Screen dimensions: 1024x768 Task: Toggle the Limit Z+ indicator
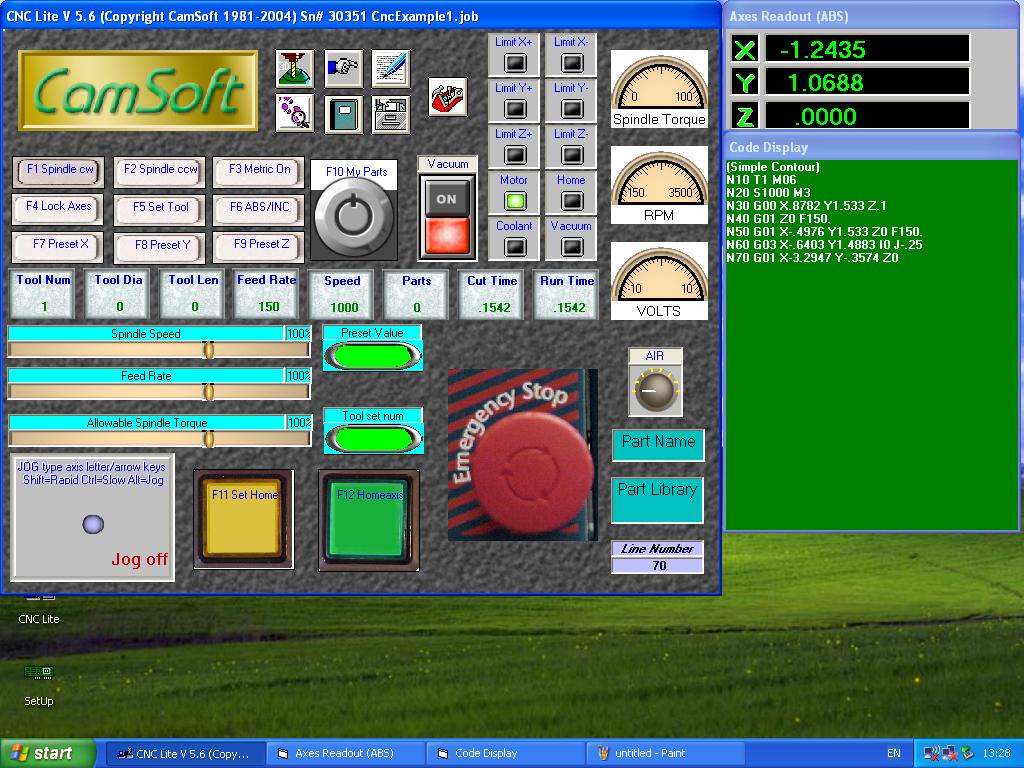[x=515, y=155]
